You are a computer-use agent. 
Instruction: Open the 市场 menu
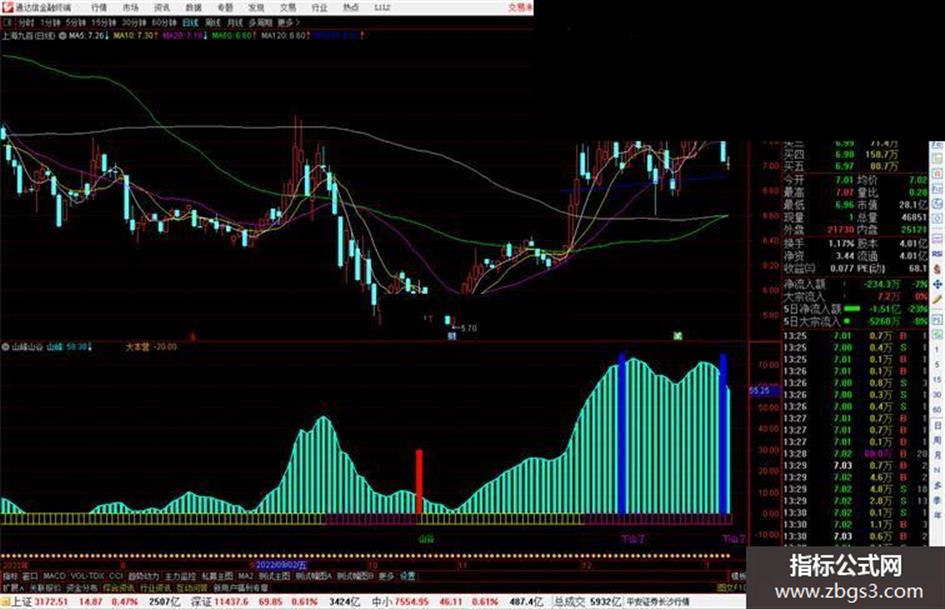(x=130, y=7)
